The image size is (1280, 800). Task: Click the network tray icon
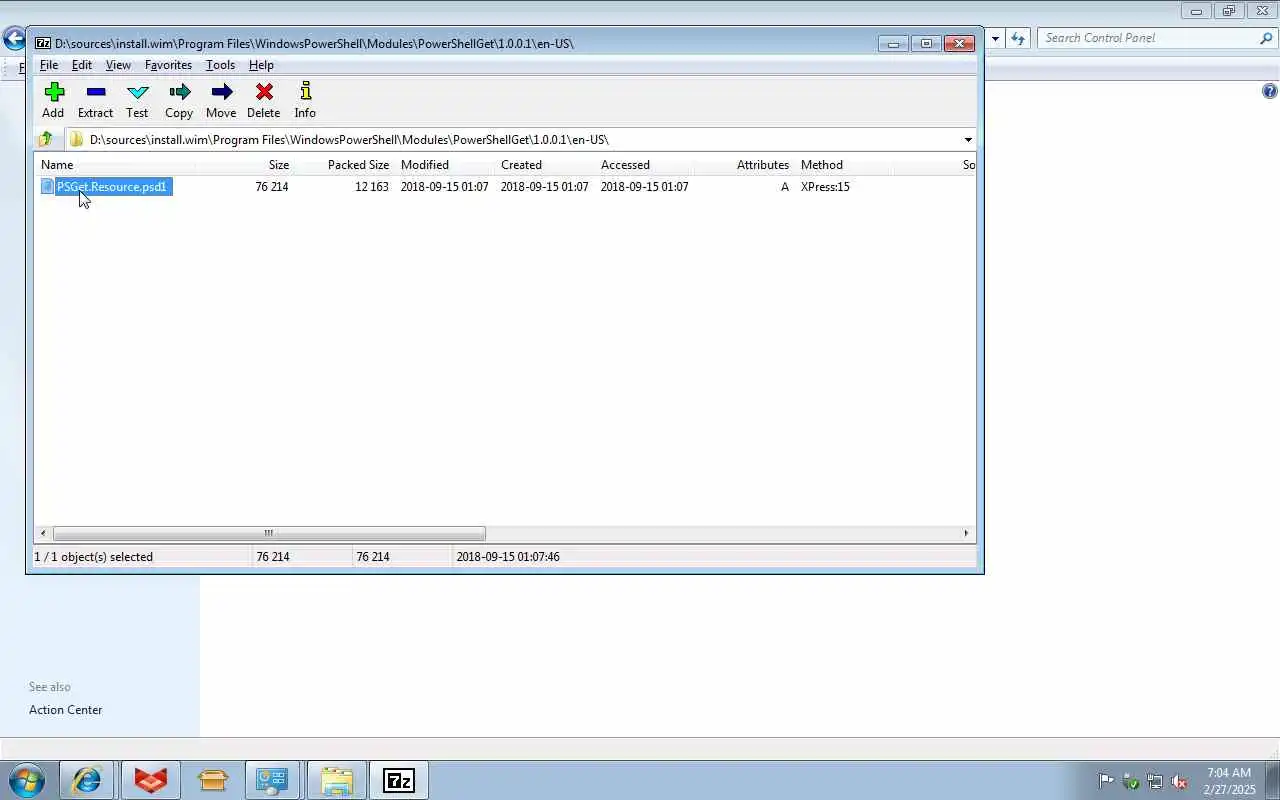pos(1155,781)
